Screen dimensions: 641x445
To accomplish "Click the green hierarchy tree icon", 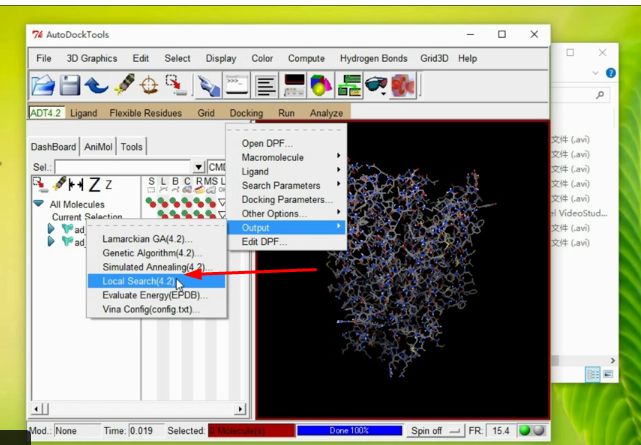I will tap(349, 85).
